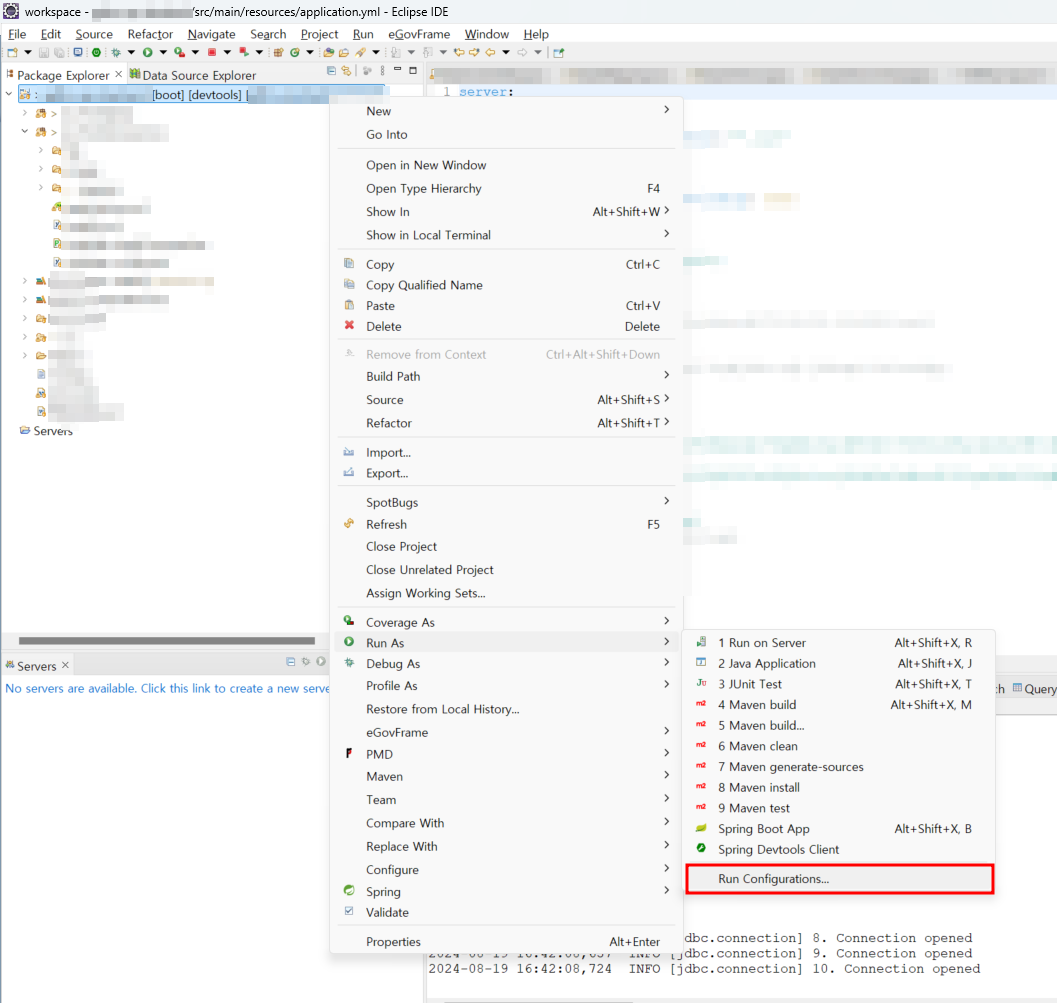Select 2 Java Application

[839, 664]
